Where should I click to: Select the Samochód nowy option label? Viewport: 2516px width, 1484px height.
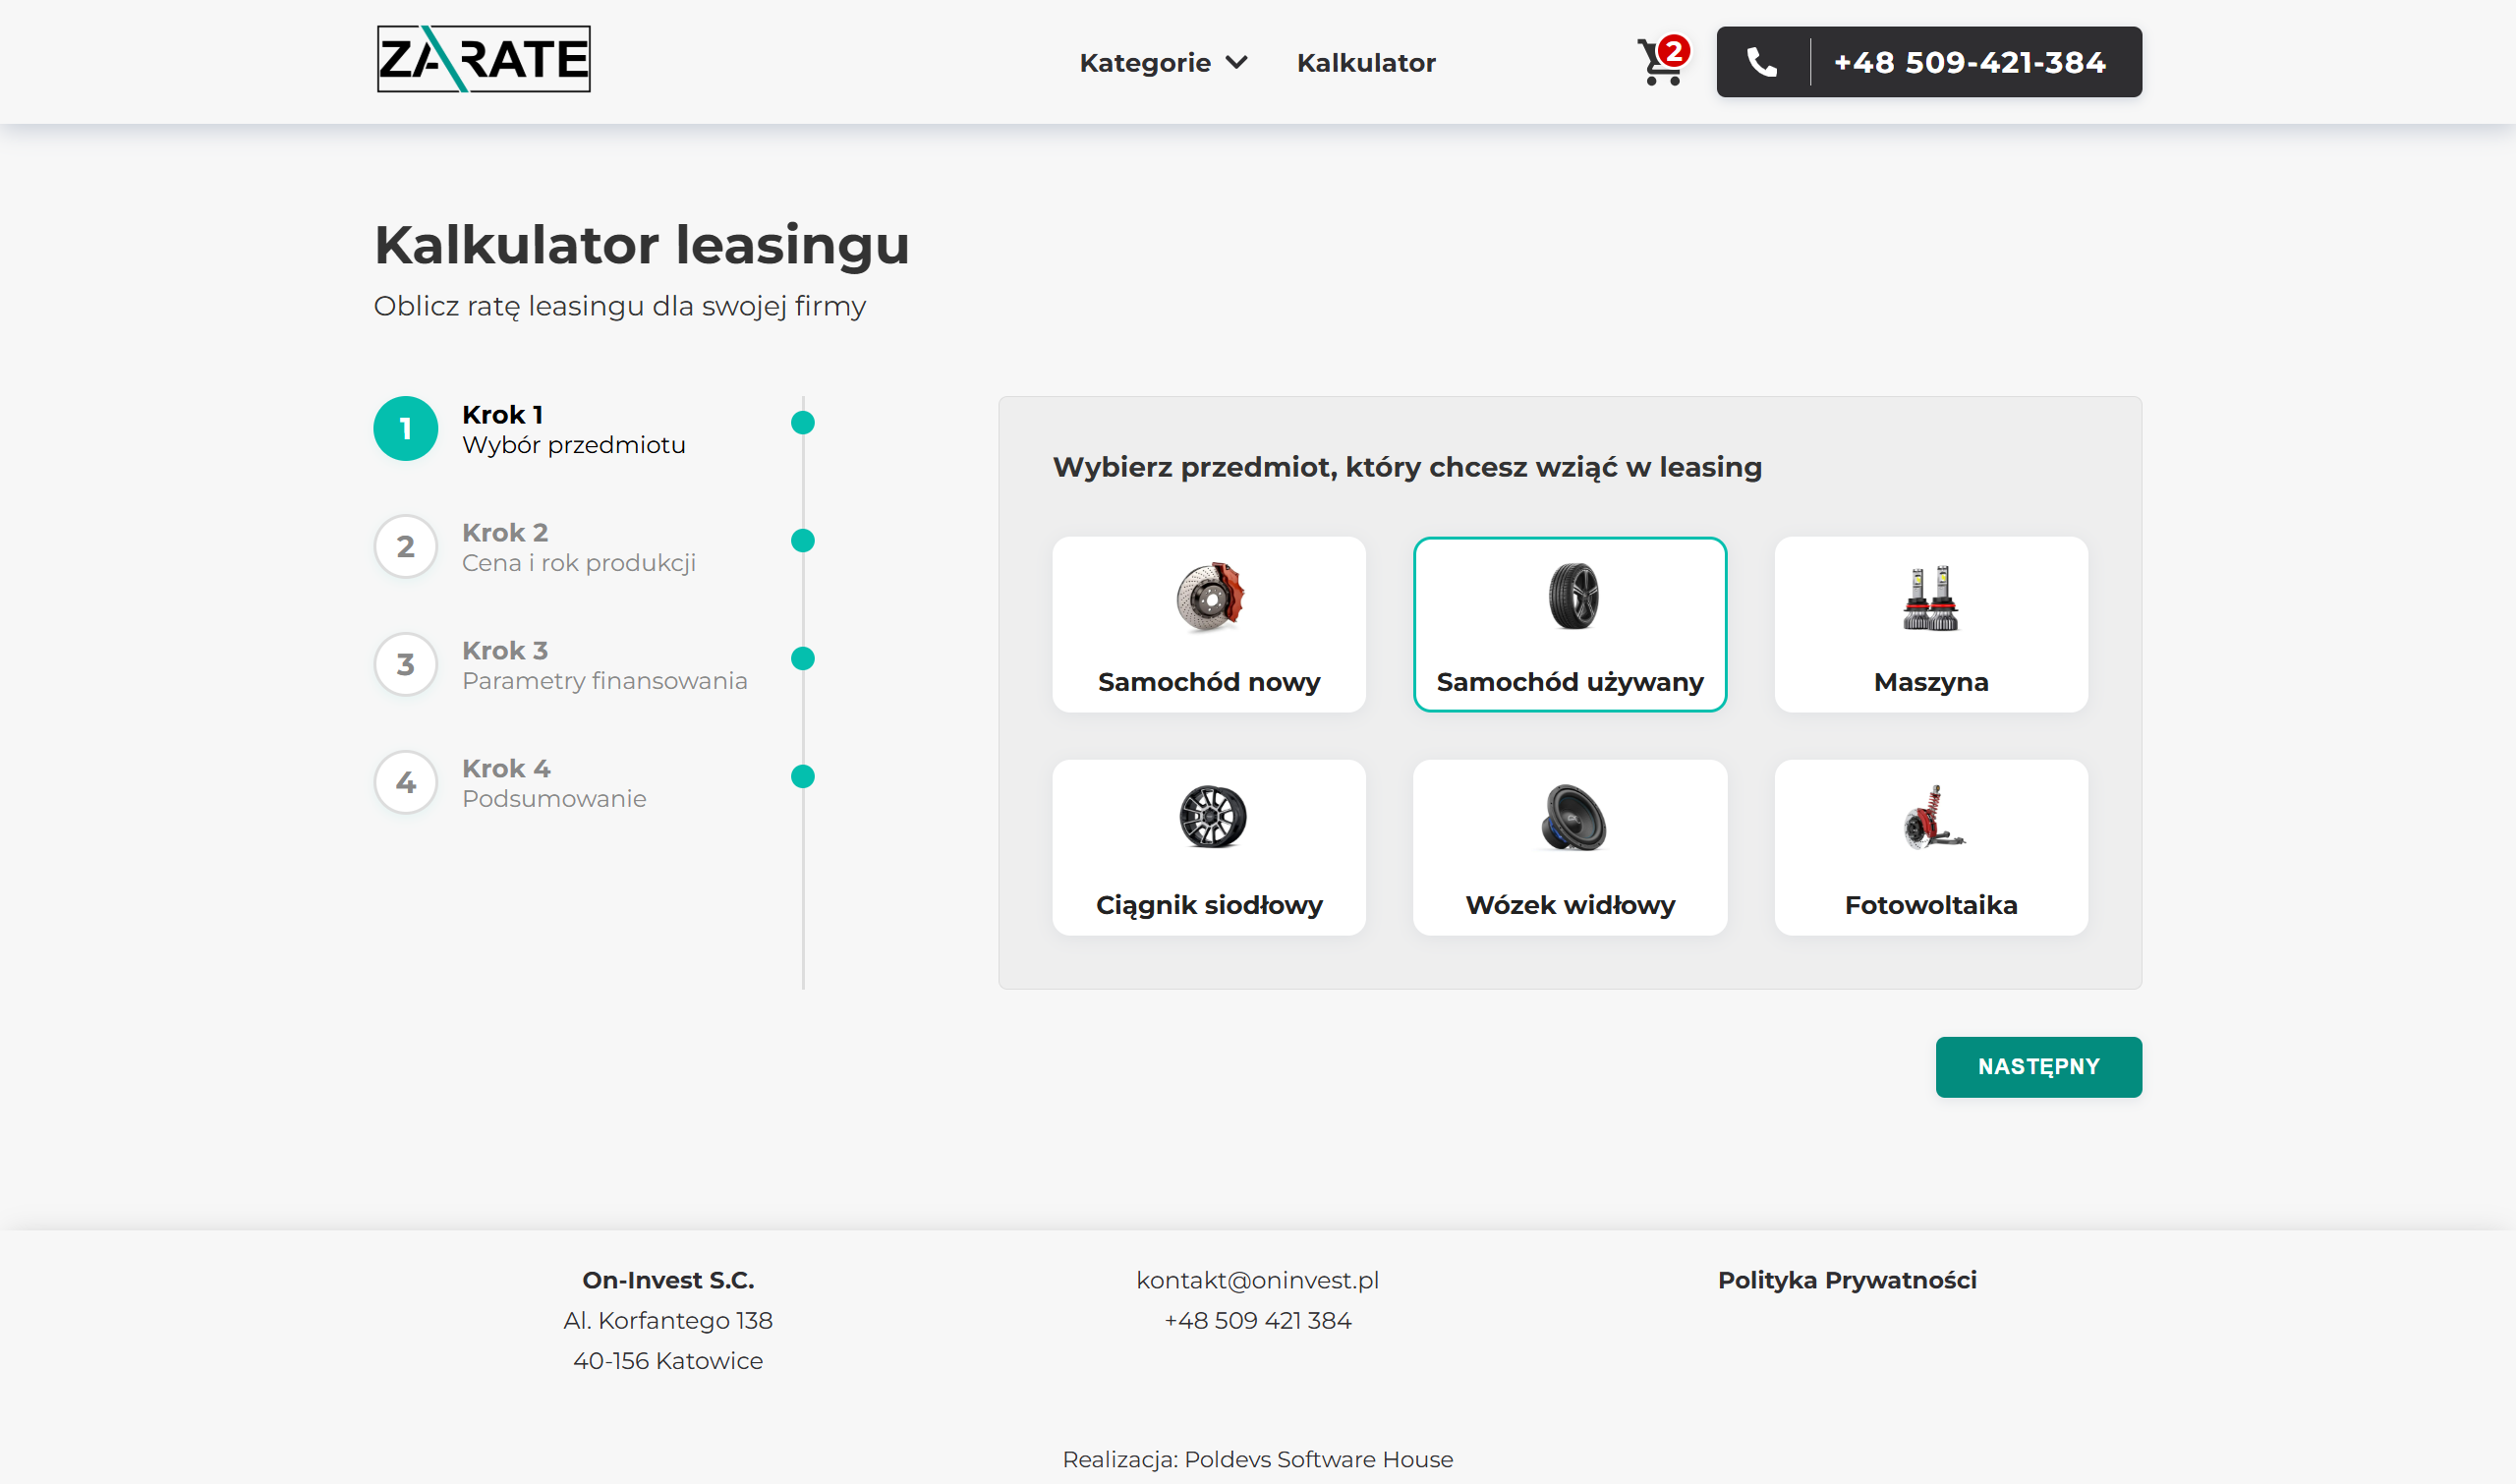coord(1208,682)
